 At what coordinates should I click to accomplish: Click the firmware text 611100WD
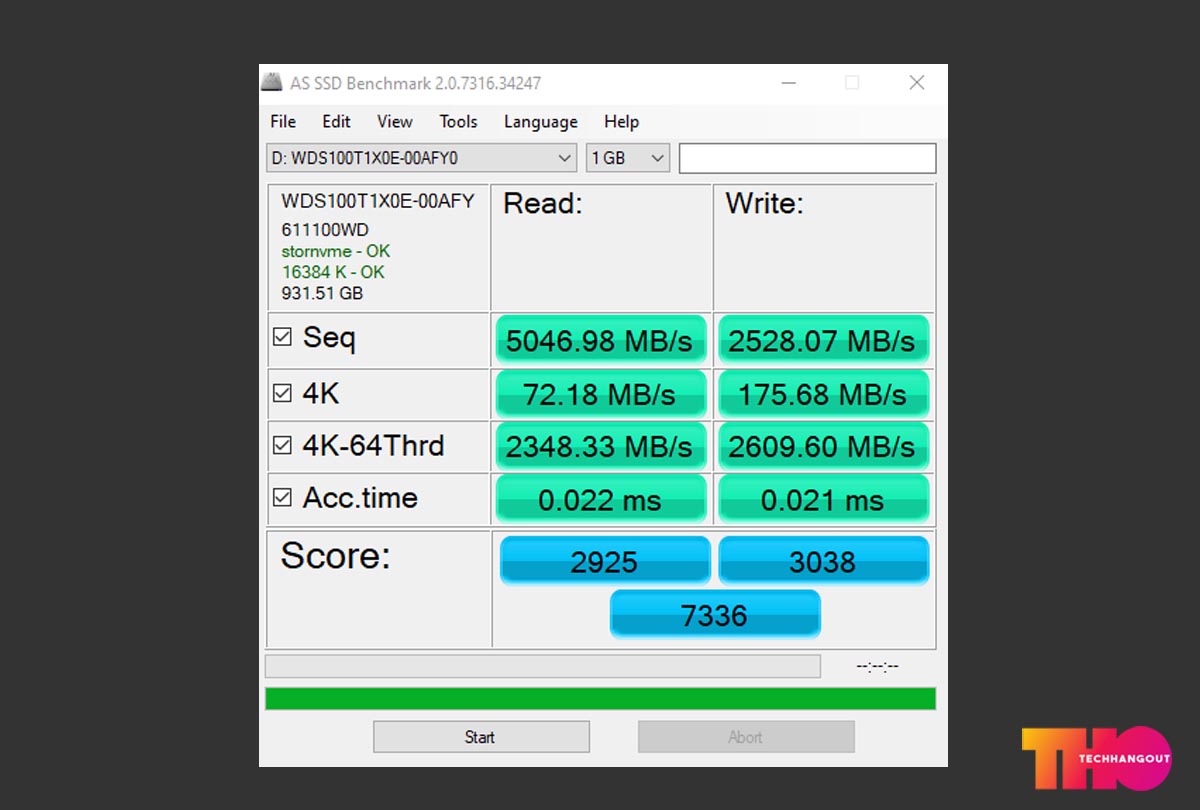point(325,230)
